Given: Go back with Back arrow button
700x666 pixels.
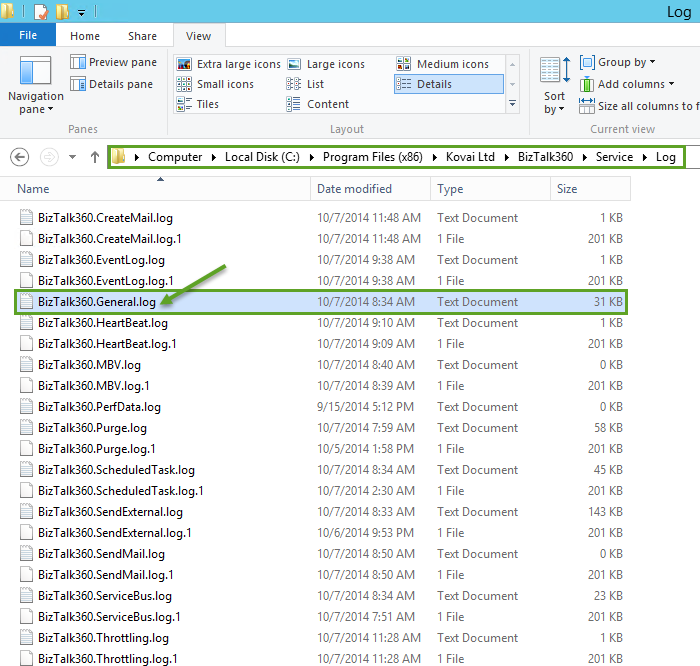Looking at the screenshot, I should (19, 157).
